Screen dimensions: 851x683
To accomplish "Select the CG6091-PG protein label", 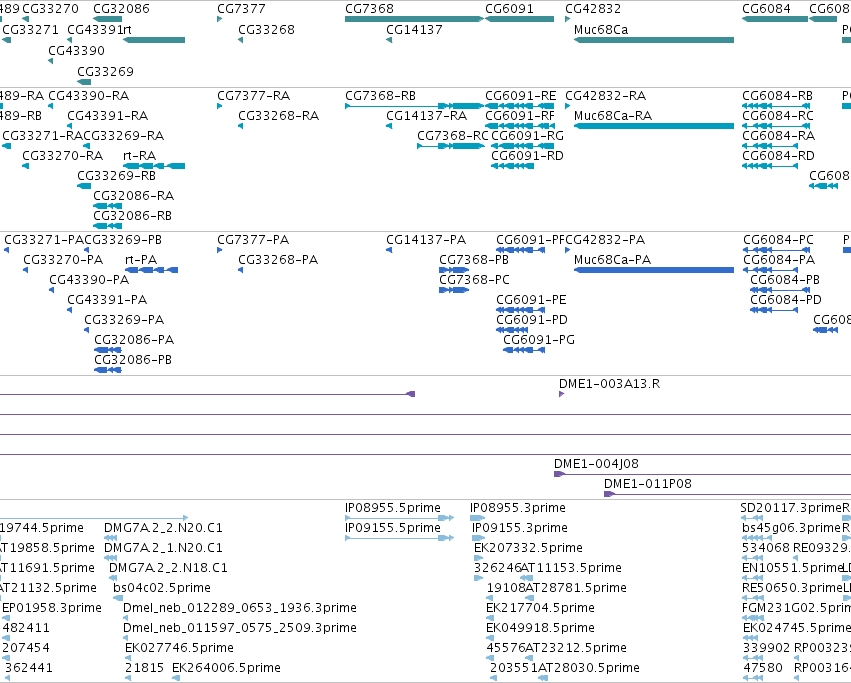I will click(x=539, y=339).
